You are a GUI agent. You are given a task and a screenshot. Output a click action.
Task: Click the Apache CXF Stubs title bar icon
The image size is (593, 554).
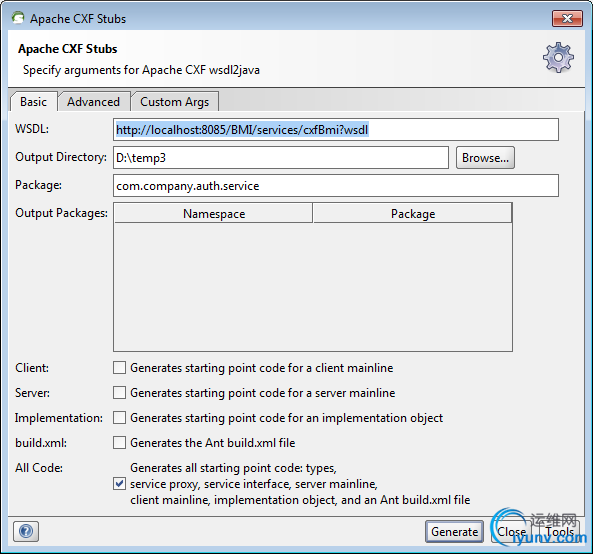(17, 18)
